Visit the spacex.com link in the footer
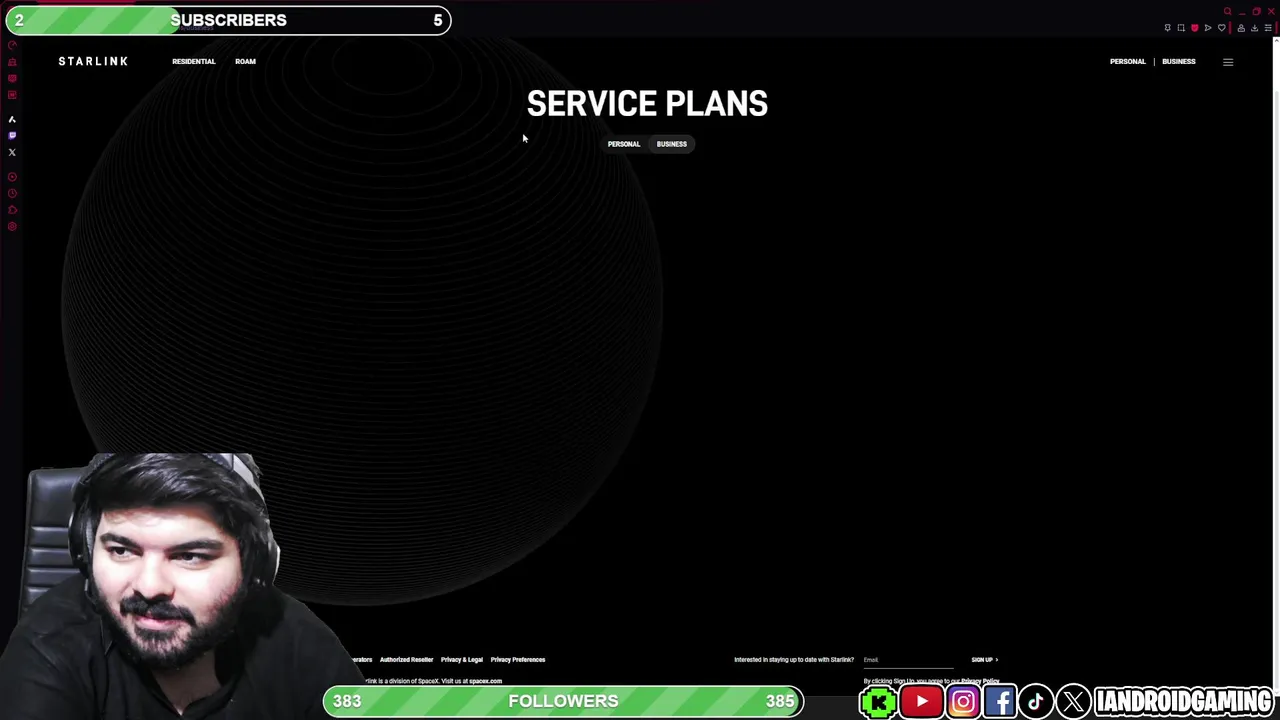1280x720 pixels. (485, 681)
